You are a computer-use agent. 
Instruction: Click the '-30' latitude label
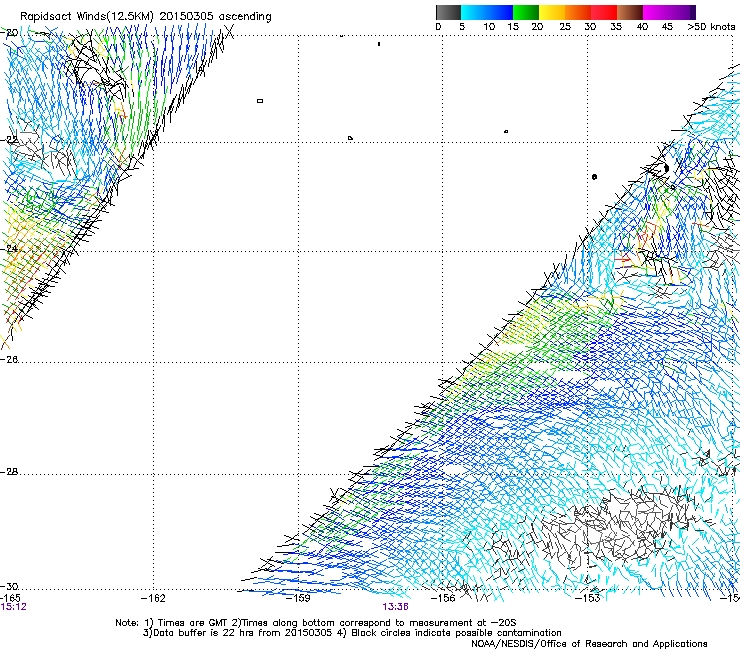(9, 586)
